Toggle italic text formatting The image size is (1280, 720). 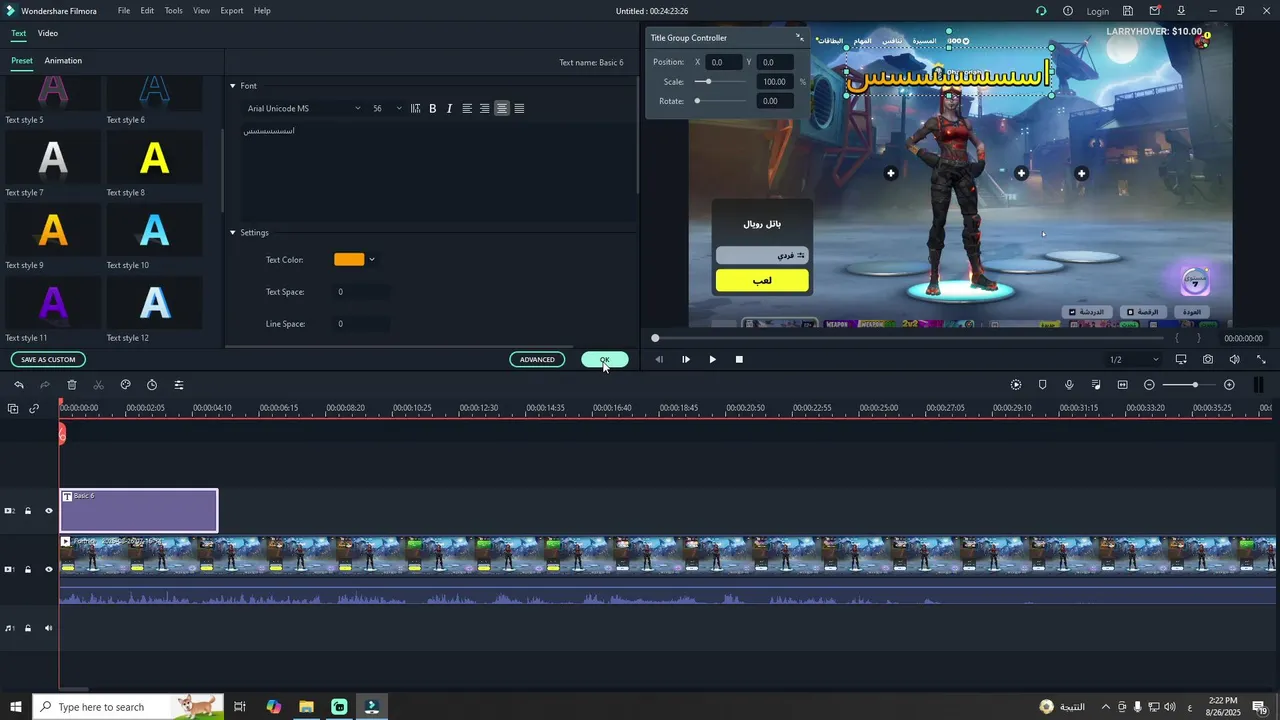[x=449, y=108]
